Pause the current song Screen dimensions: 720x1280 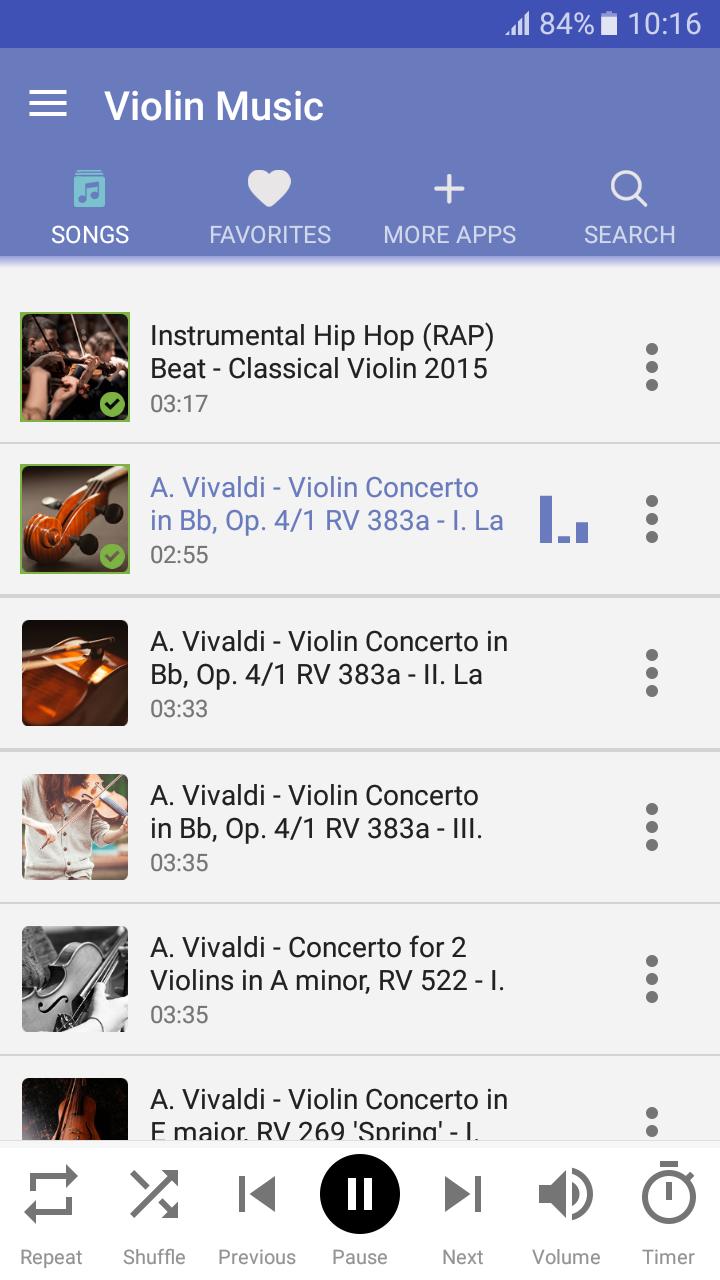[360, 1195]
